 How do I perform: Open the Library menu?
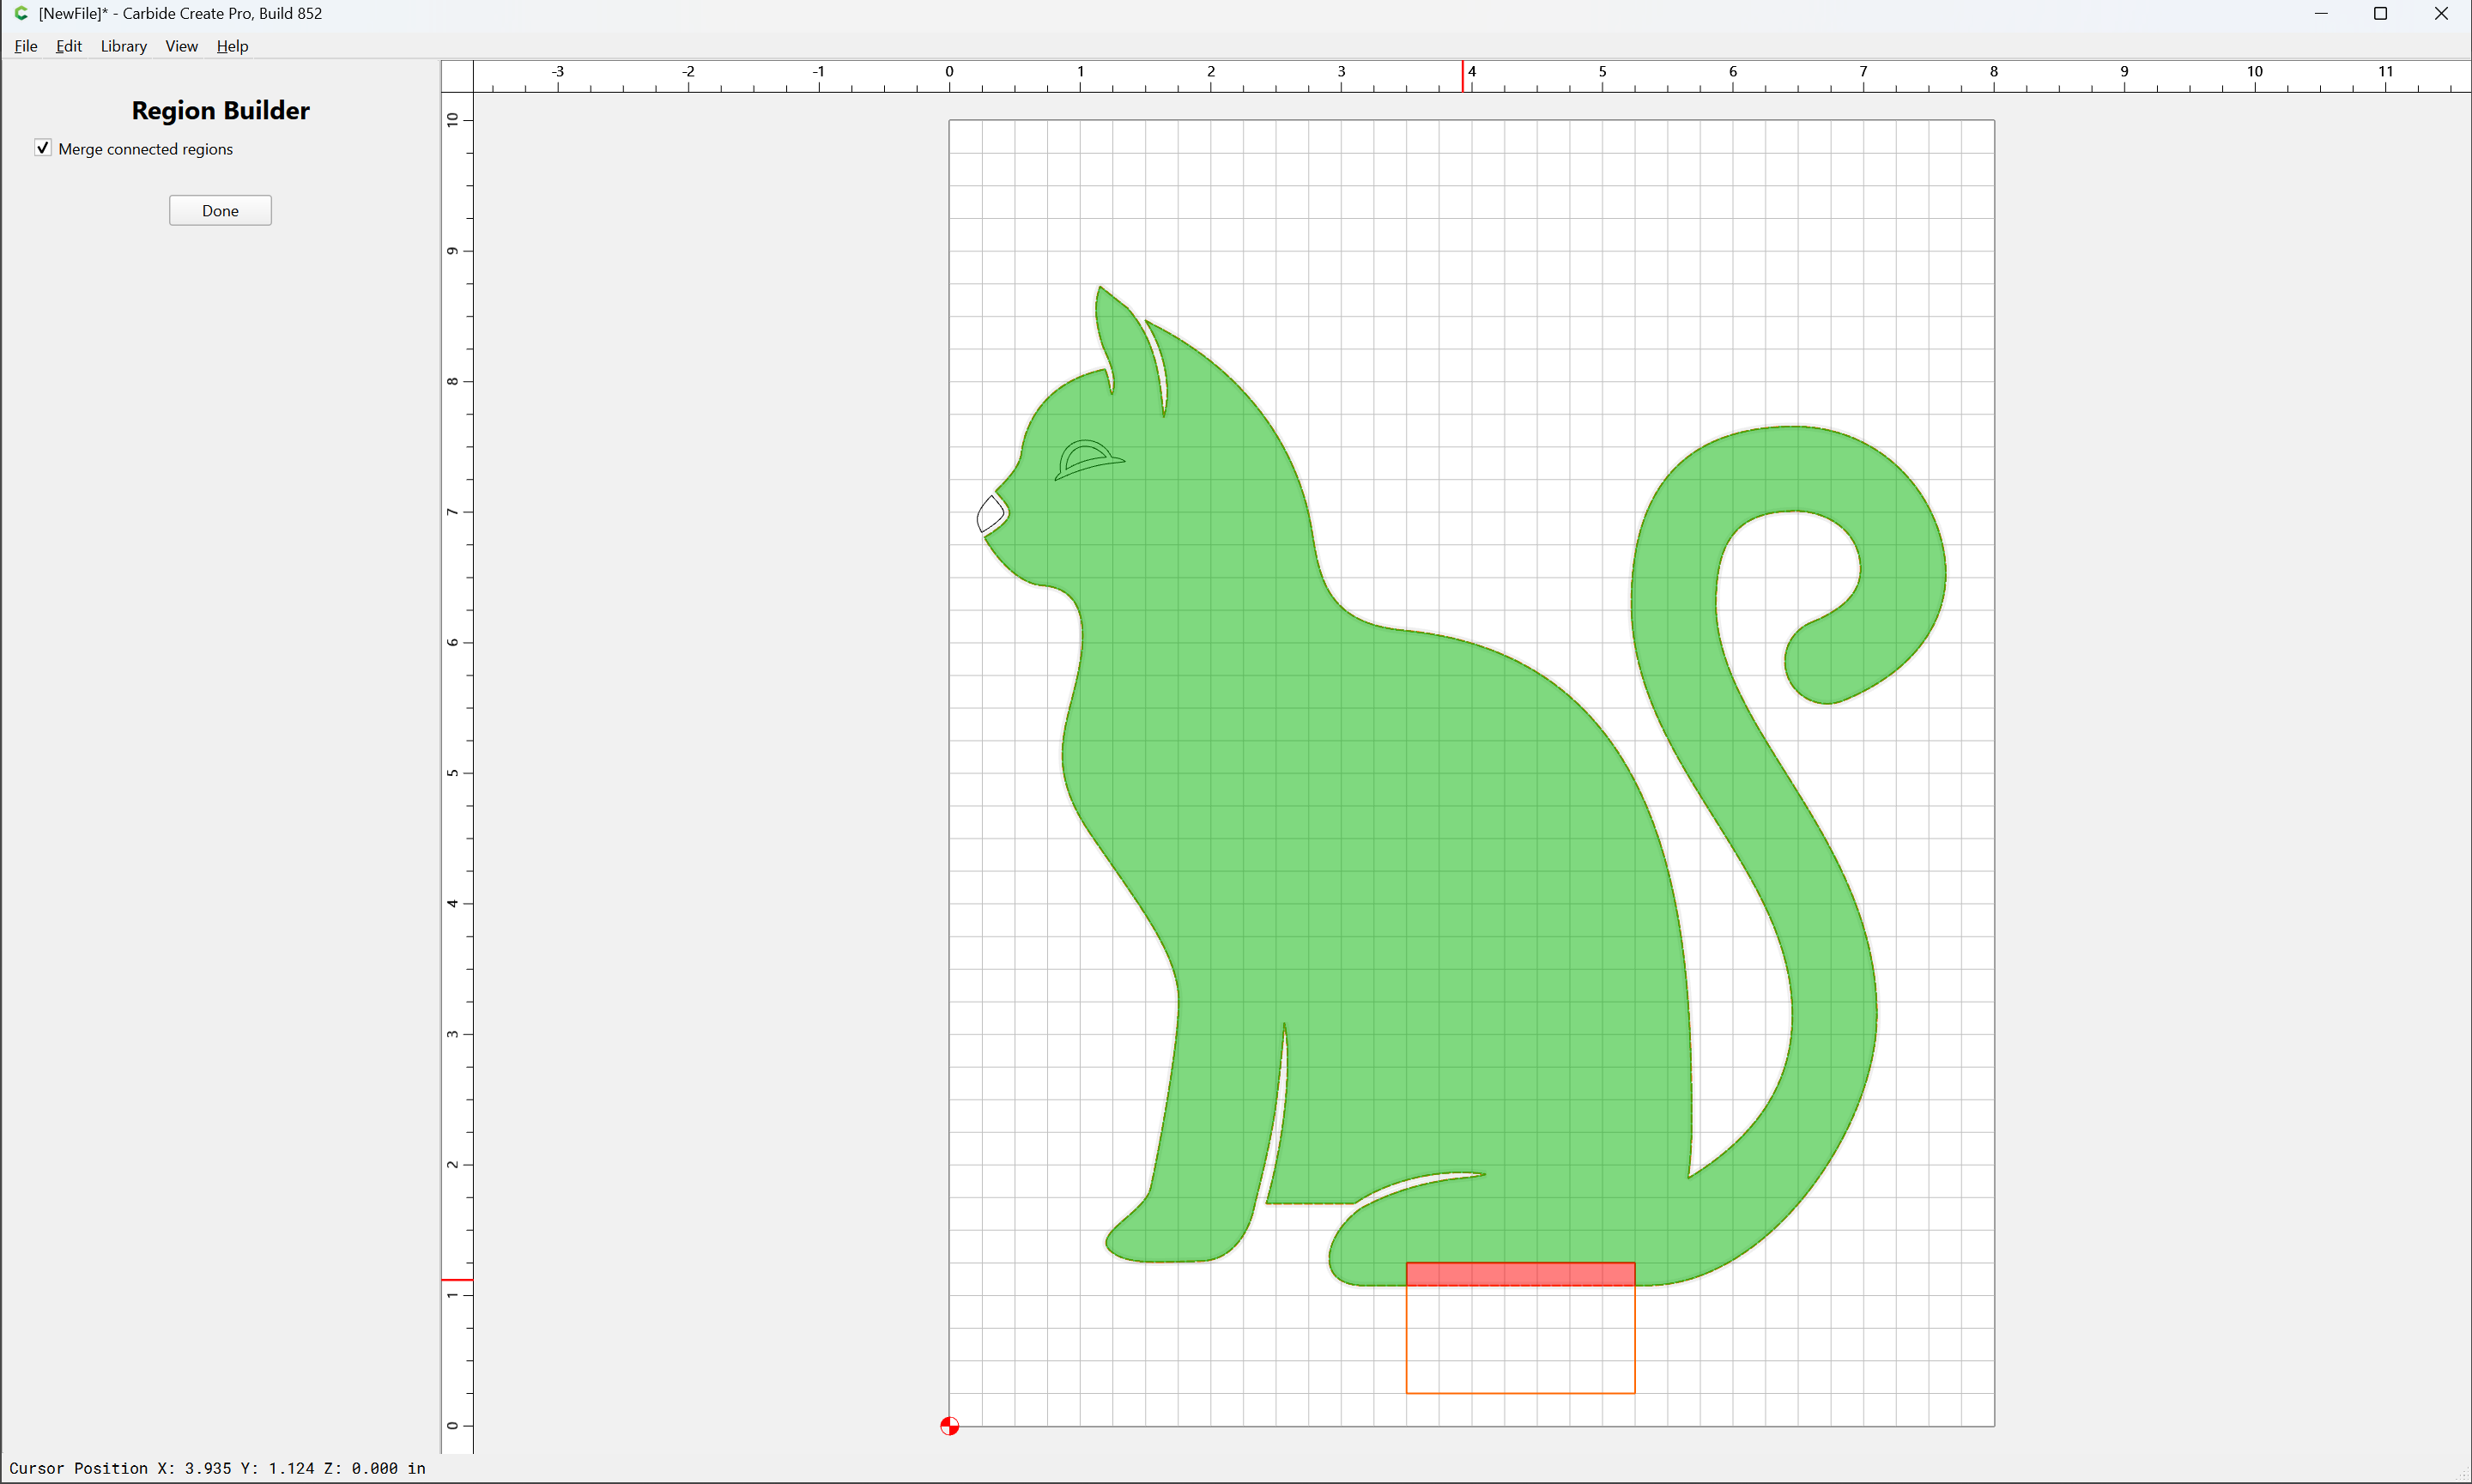[124, 46]
